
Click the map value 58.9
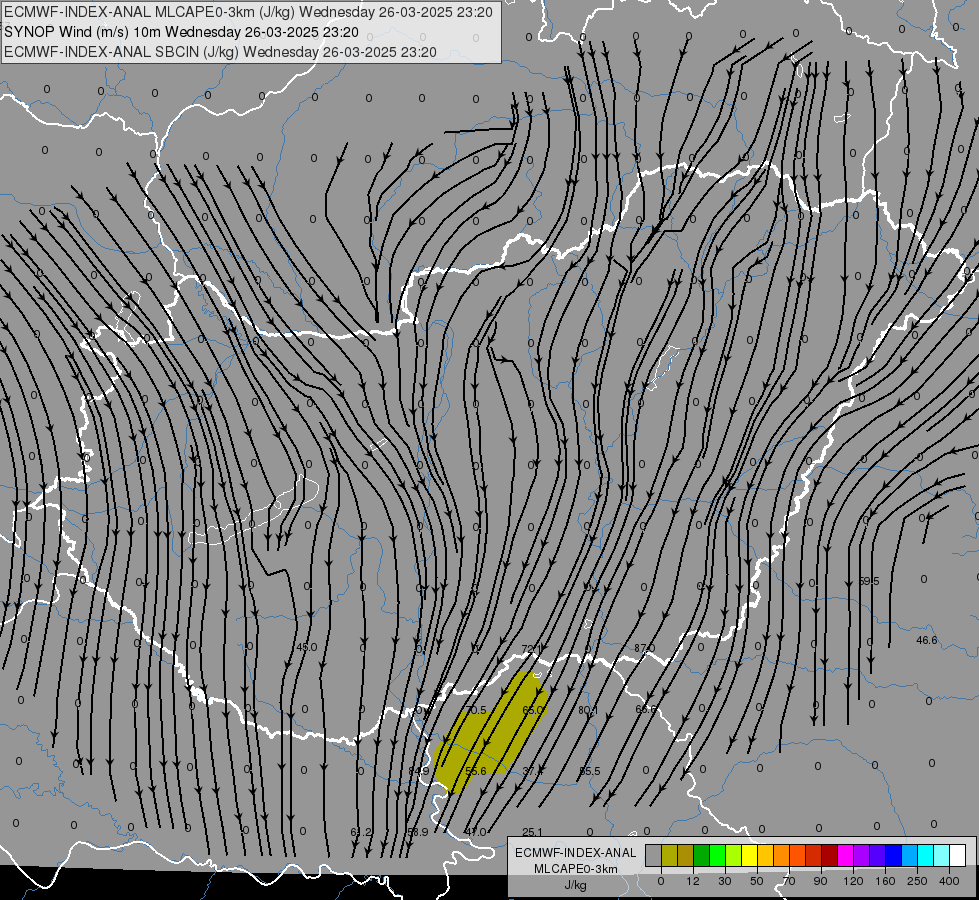(x=418, y=832)
